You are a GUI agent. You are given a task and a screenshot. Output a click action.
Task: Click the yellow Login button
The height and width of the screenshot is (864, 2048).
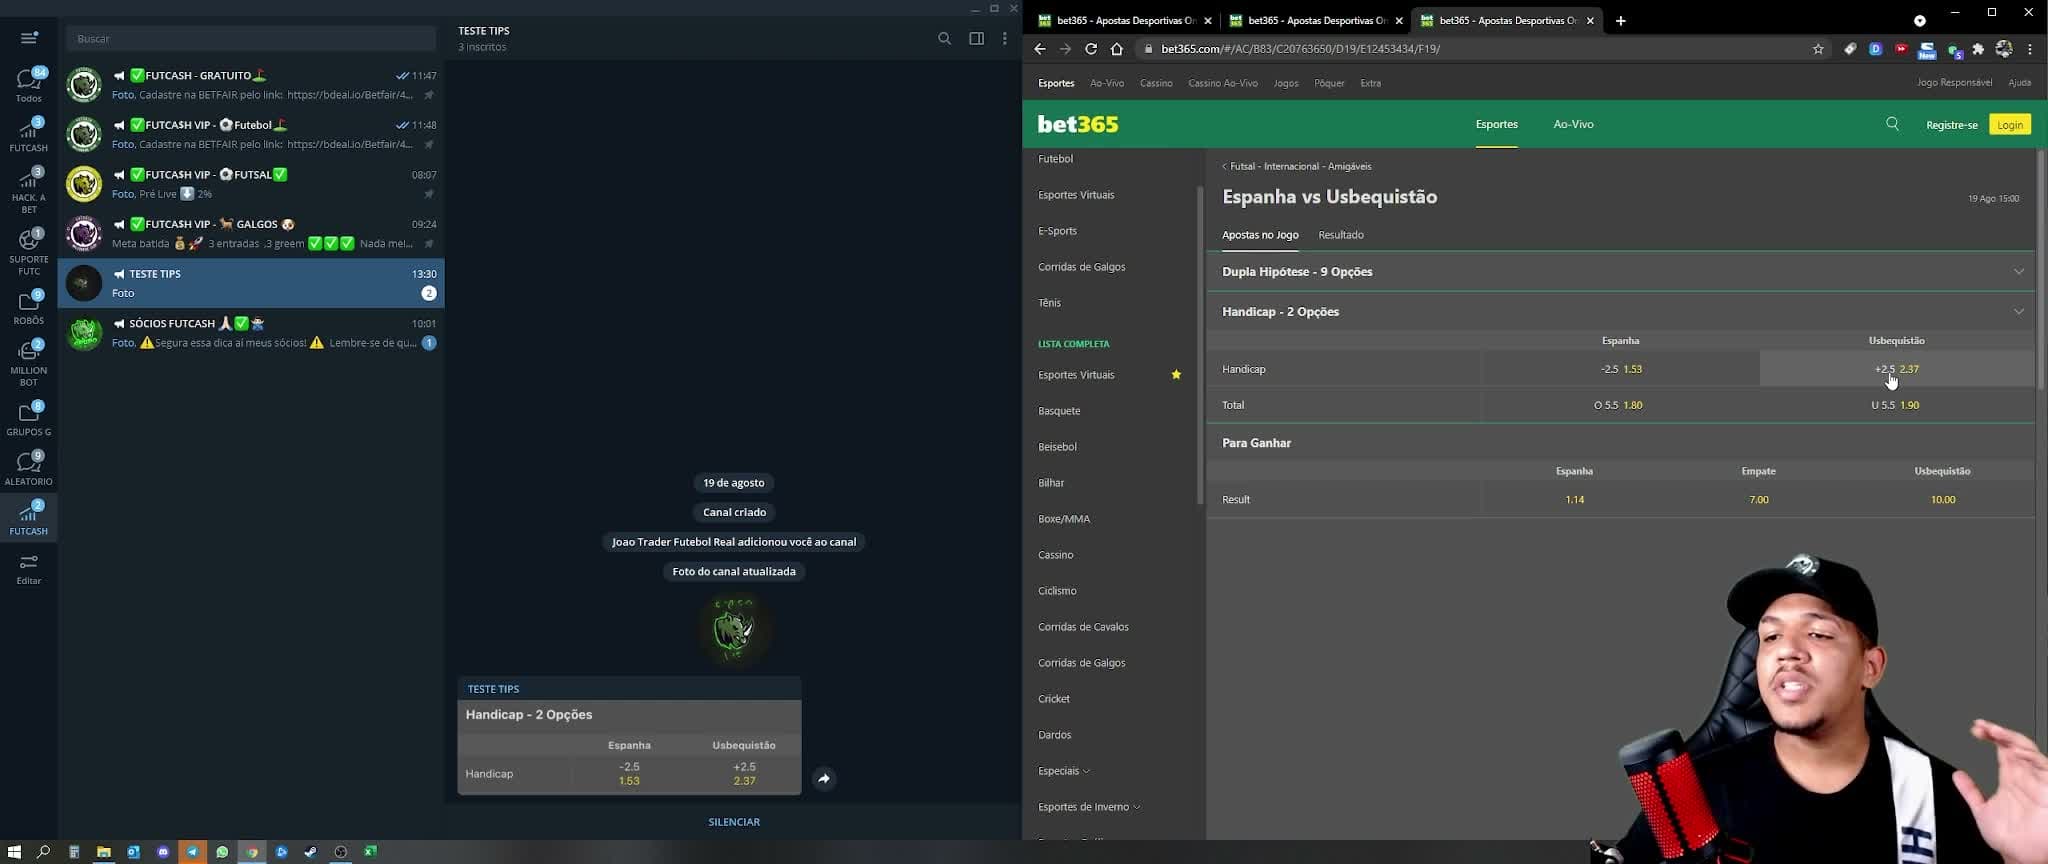click(2010, 124)
